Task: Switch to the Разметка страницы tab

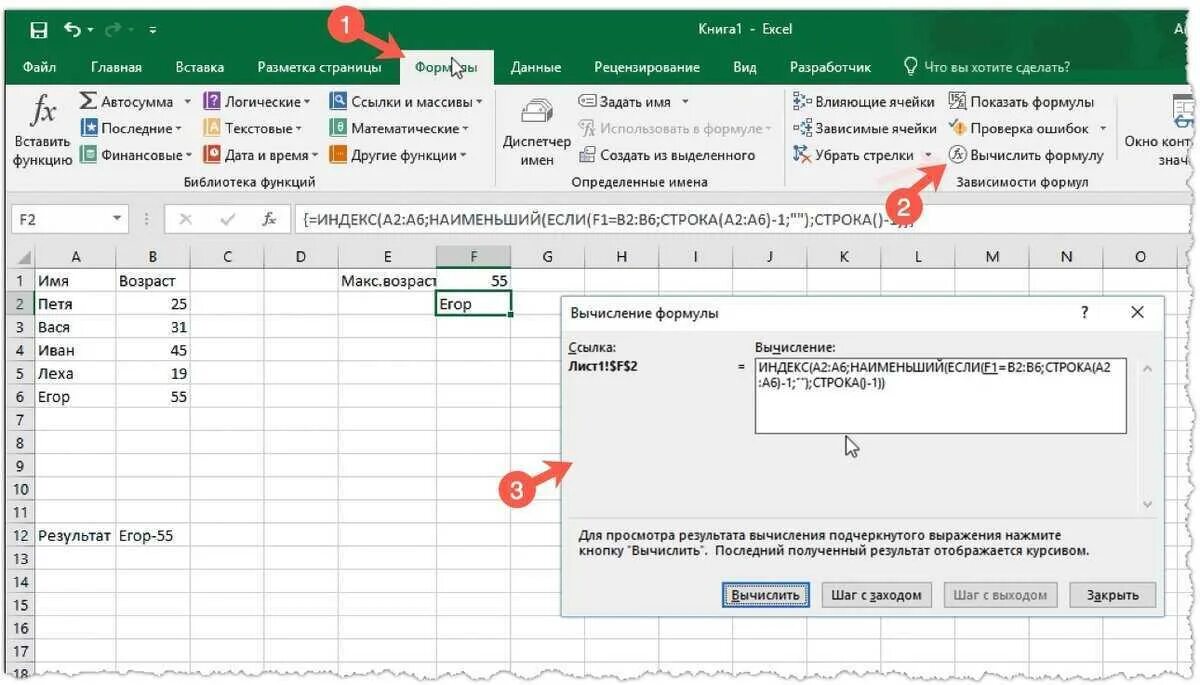Action: [319, 67]
